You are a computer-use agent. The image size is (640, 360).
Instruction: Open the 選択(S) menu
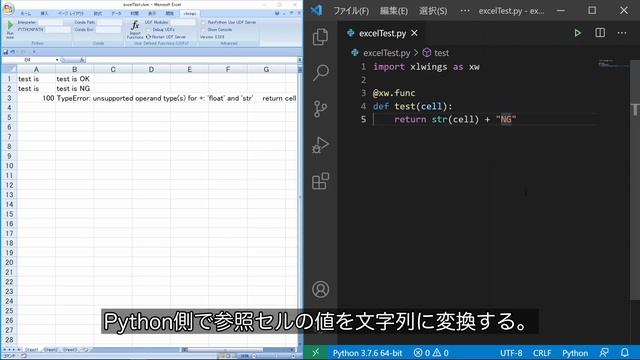[433, 11]
